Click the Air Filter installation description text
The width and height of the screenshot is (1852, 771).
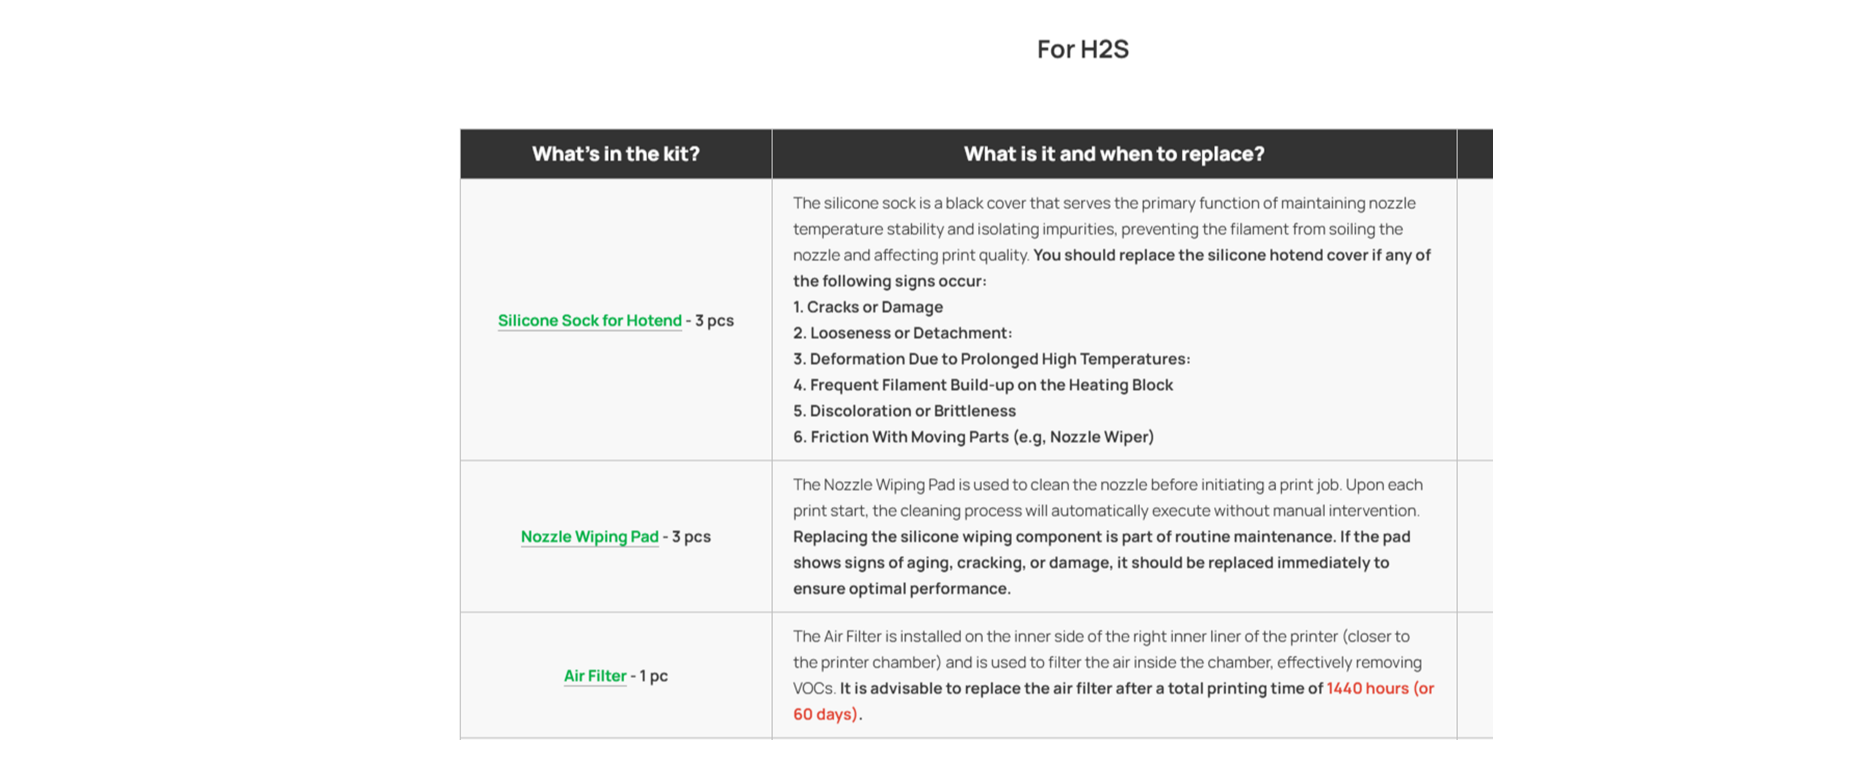1107,662
